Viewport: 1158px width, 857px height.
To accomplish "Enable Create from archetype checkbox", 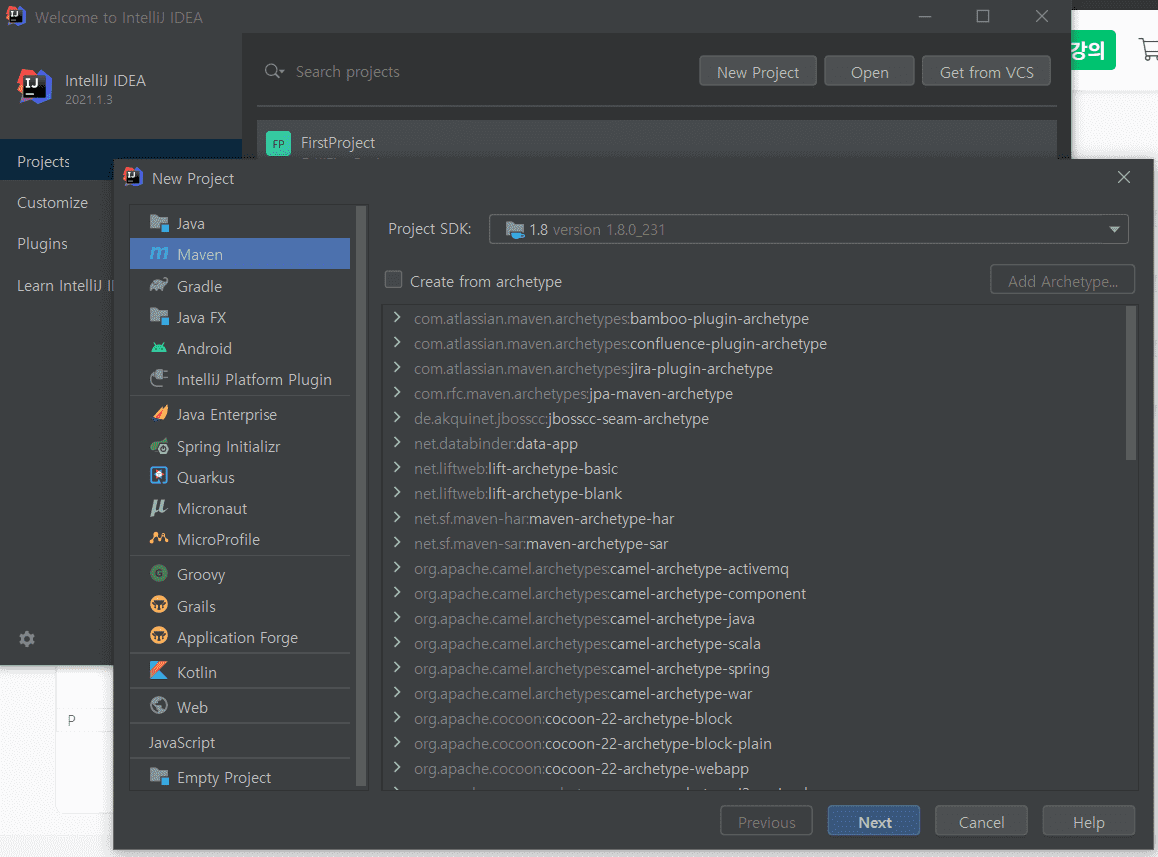I will 394,280.
